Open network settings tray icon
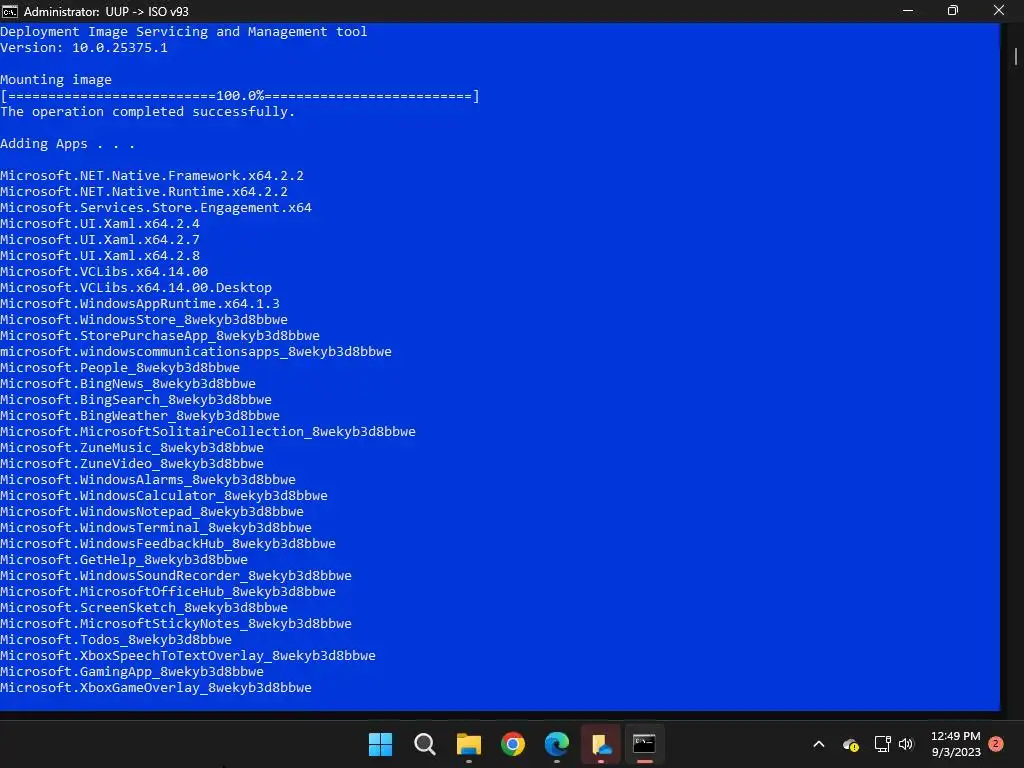The height and width of the screenshot is (768, 1024). click(x=882, y=744)
